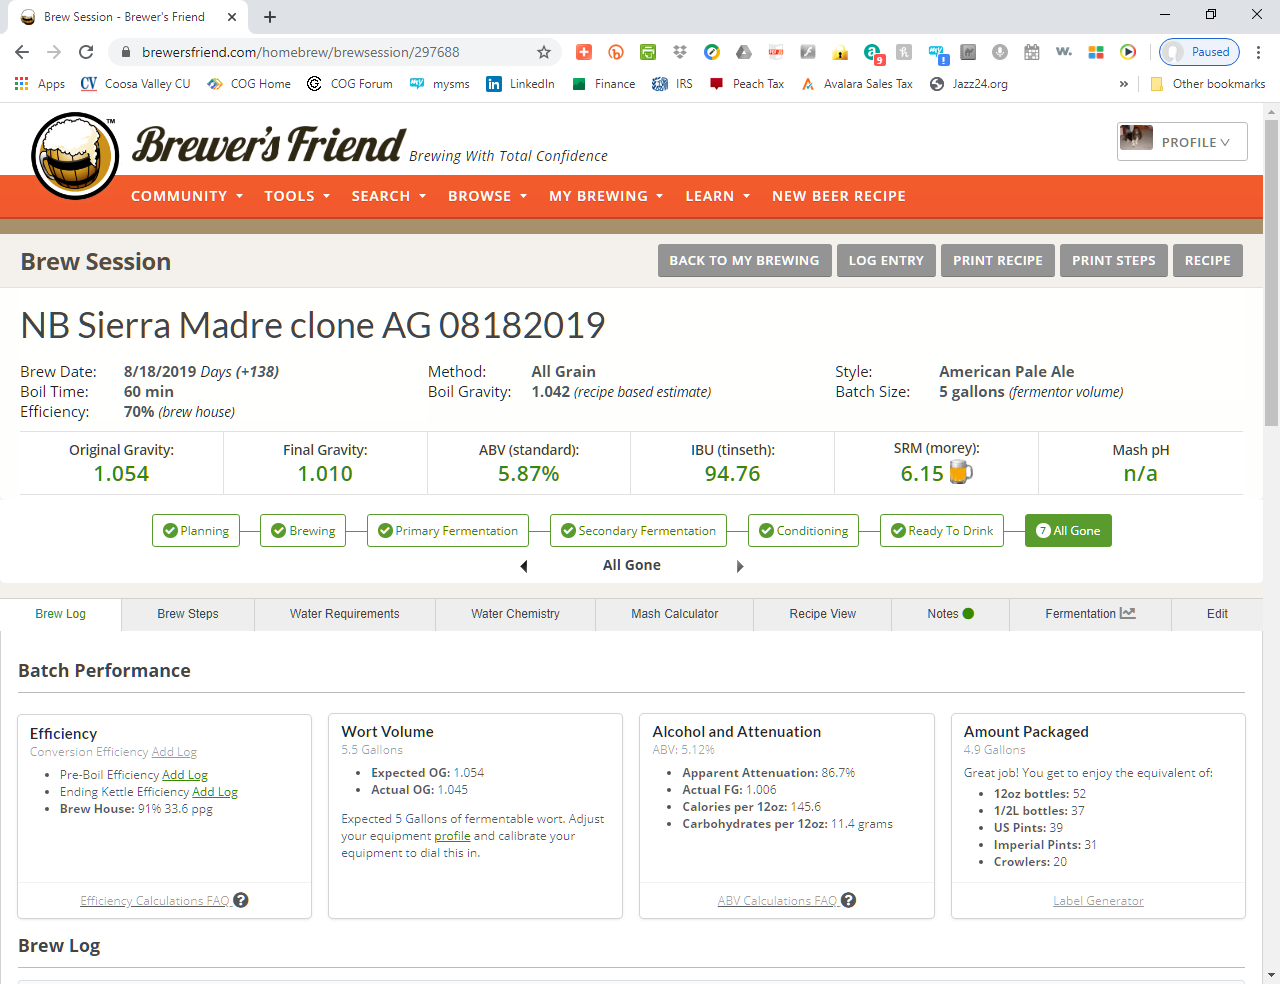
Task: Expand the Browse dropdown menu
Action: (487, 196)
